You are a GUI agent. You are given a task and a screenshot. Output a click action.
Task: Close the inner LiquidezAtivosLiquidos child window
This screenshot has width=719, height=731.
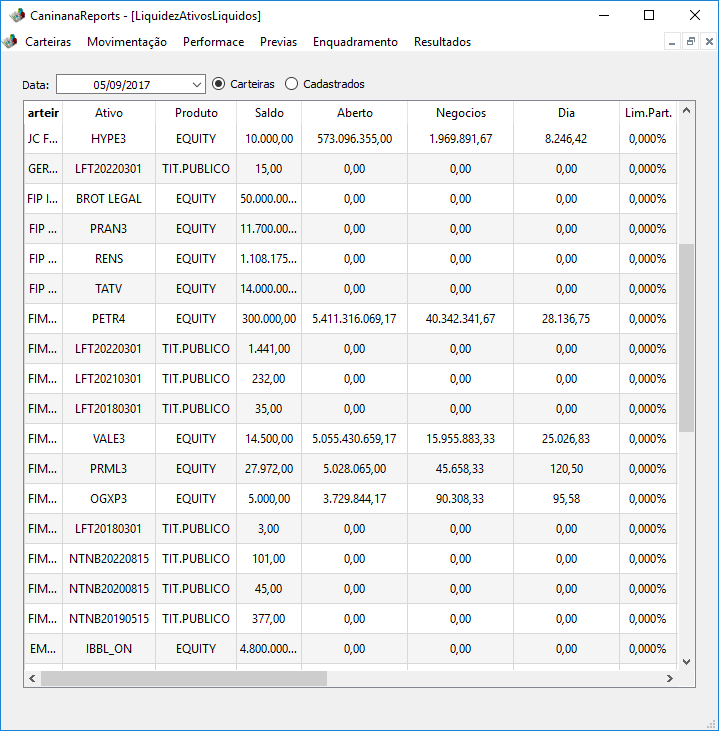point(709,42)
